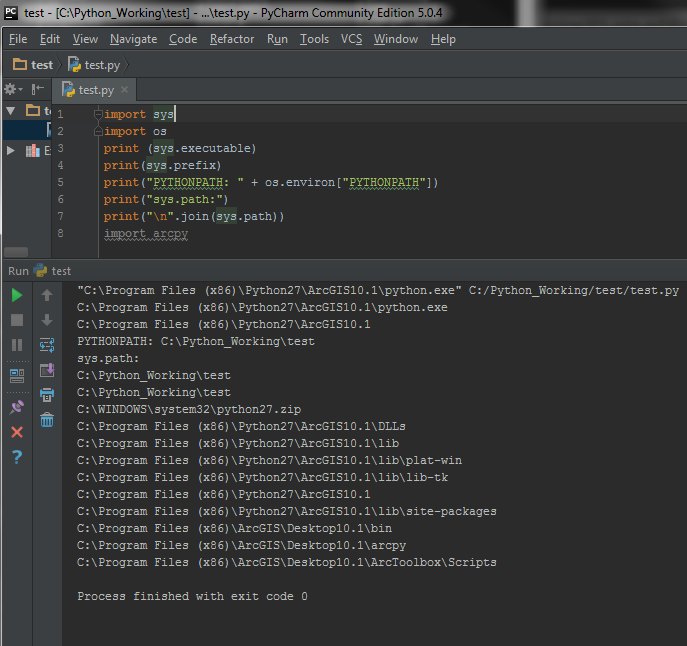Click the PyCharm application icon in title bar

pyautogui.click(x=11, y=12)
